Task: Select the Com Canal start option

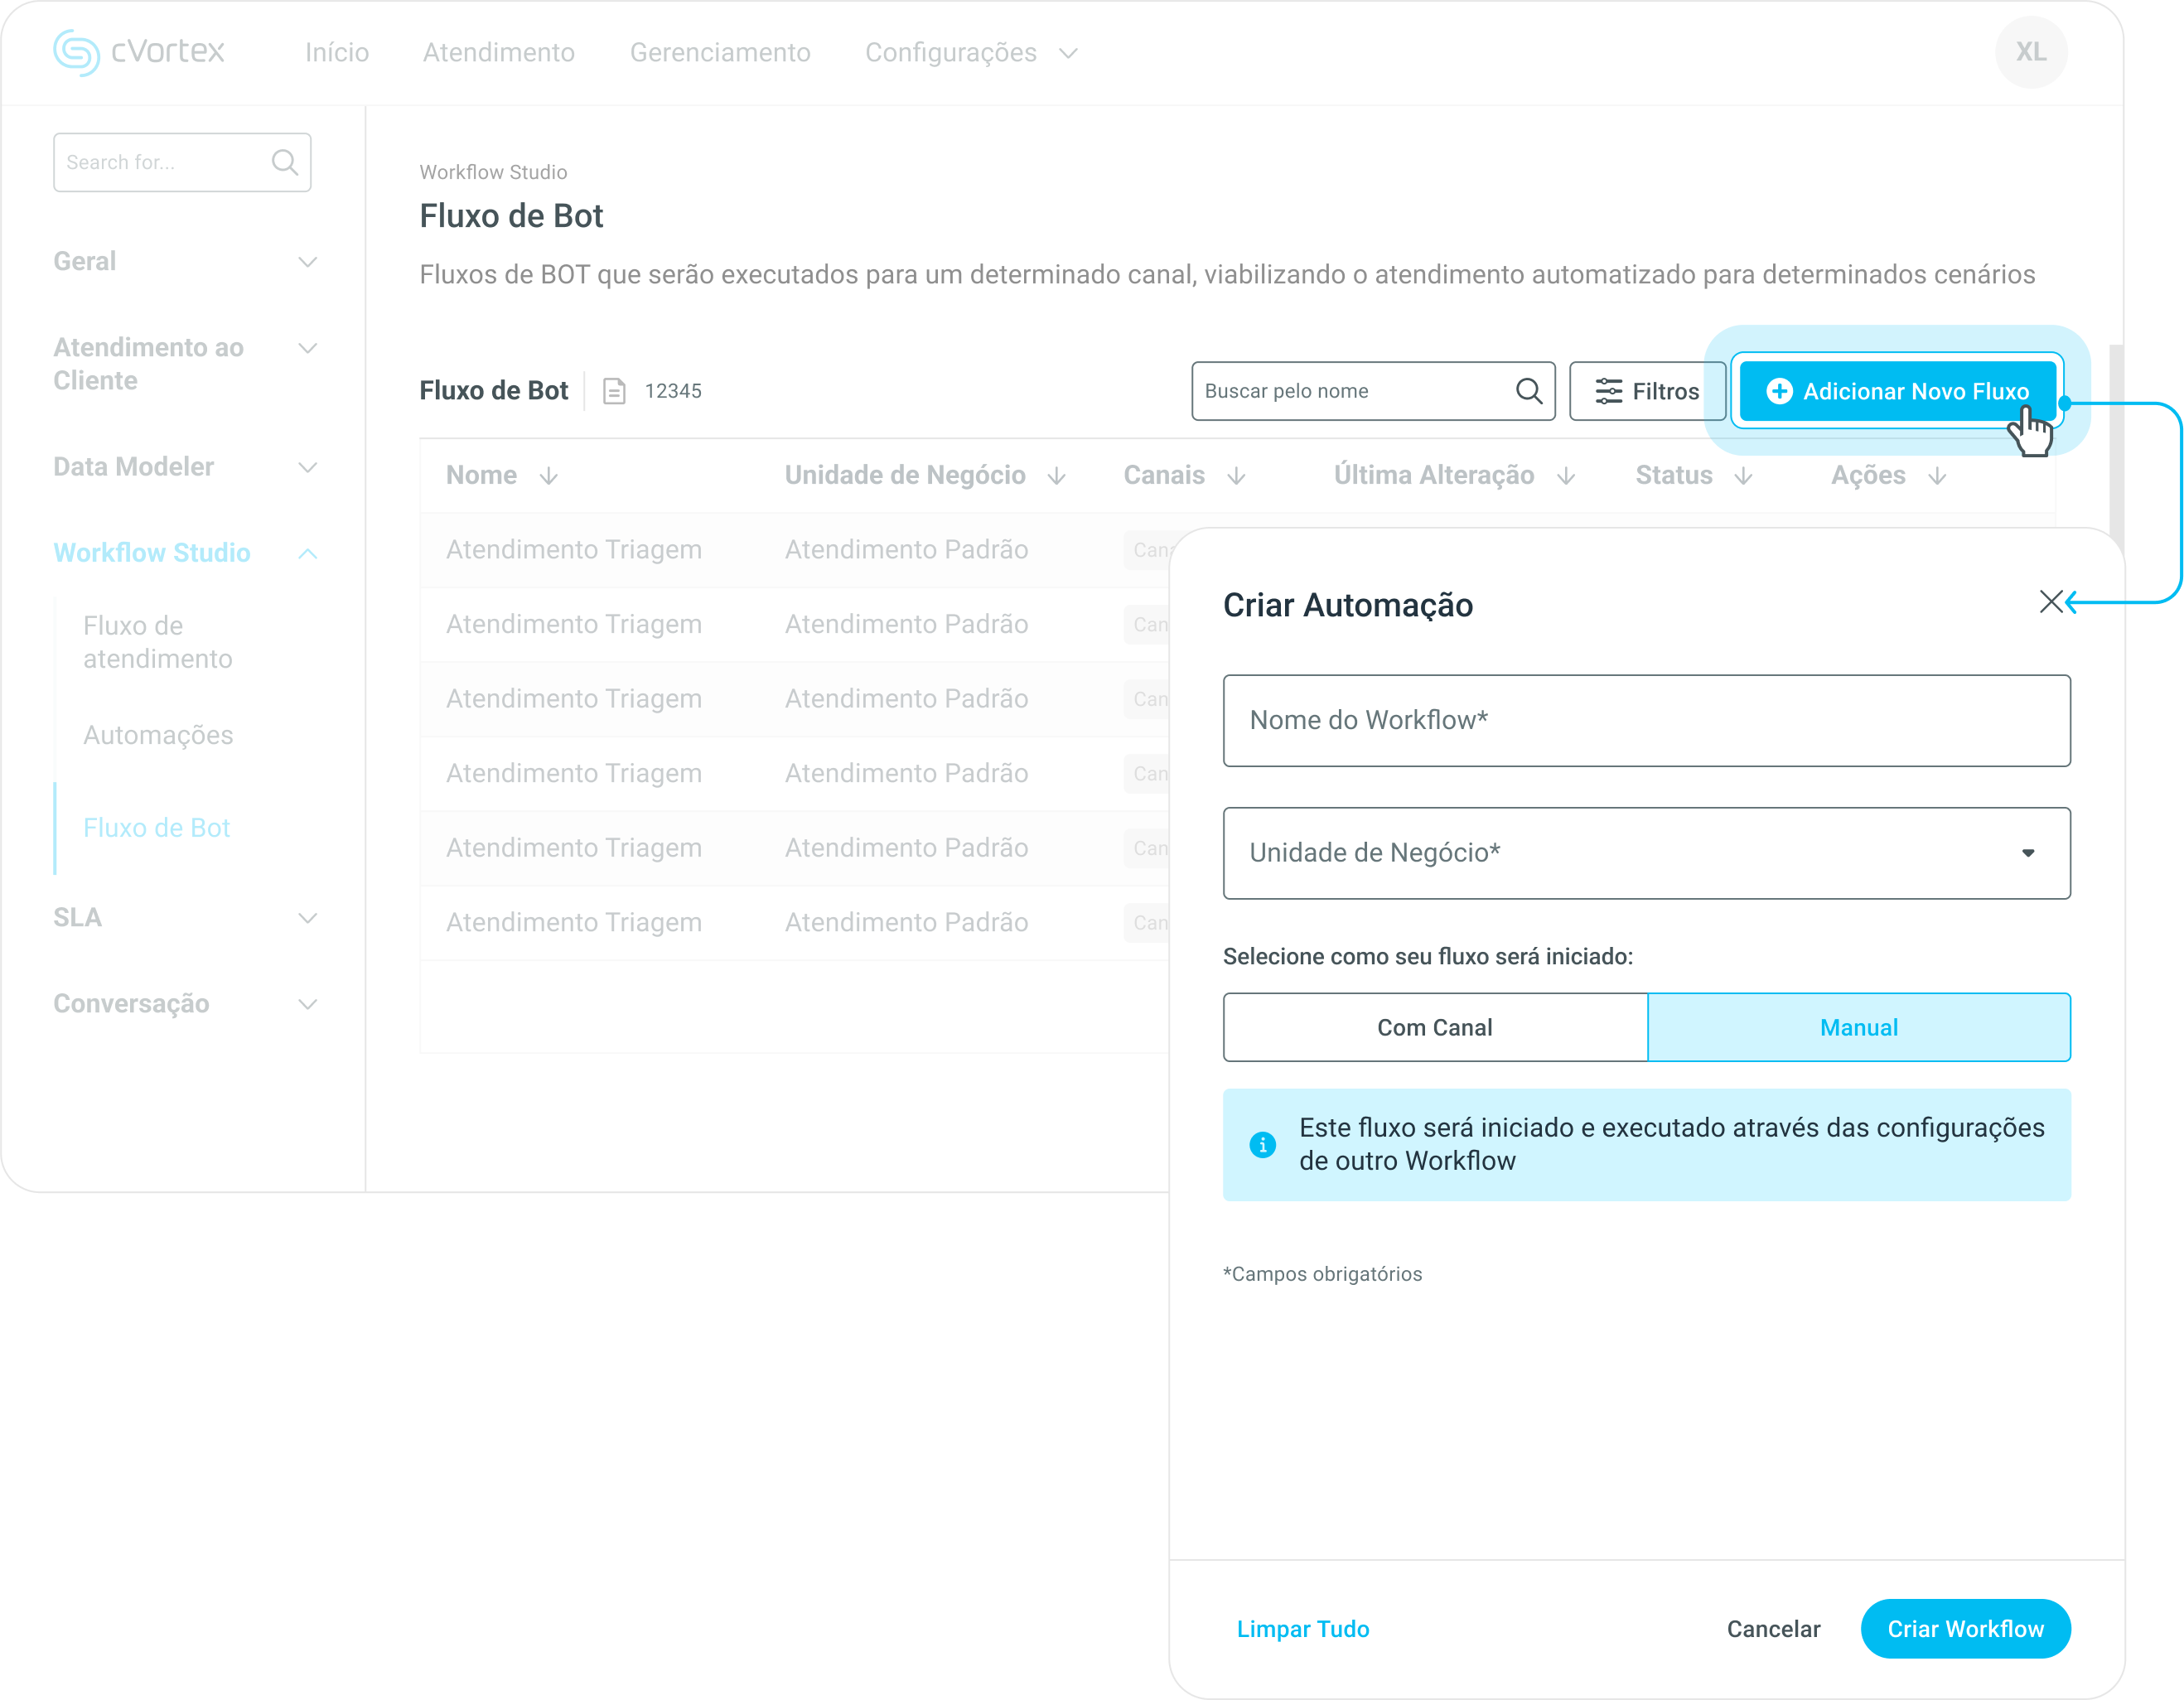Action: [1434, 1027]
